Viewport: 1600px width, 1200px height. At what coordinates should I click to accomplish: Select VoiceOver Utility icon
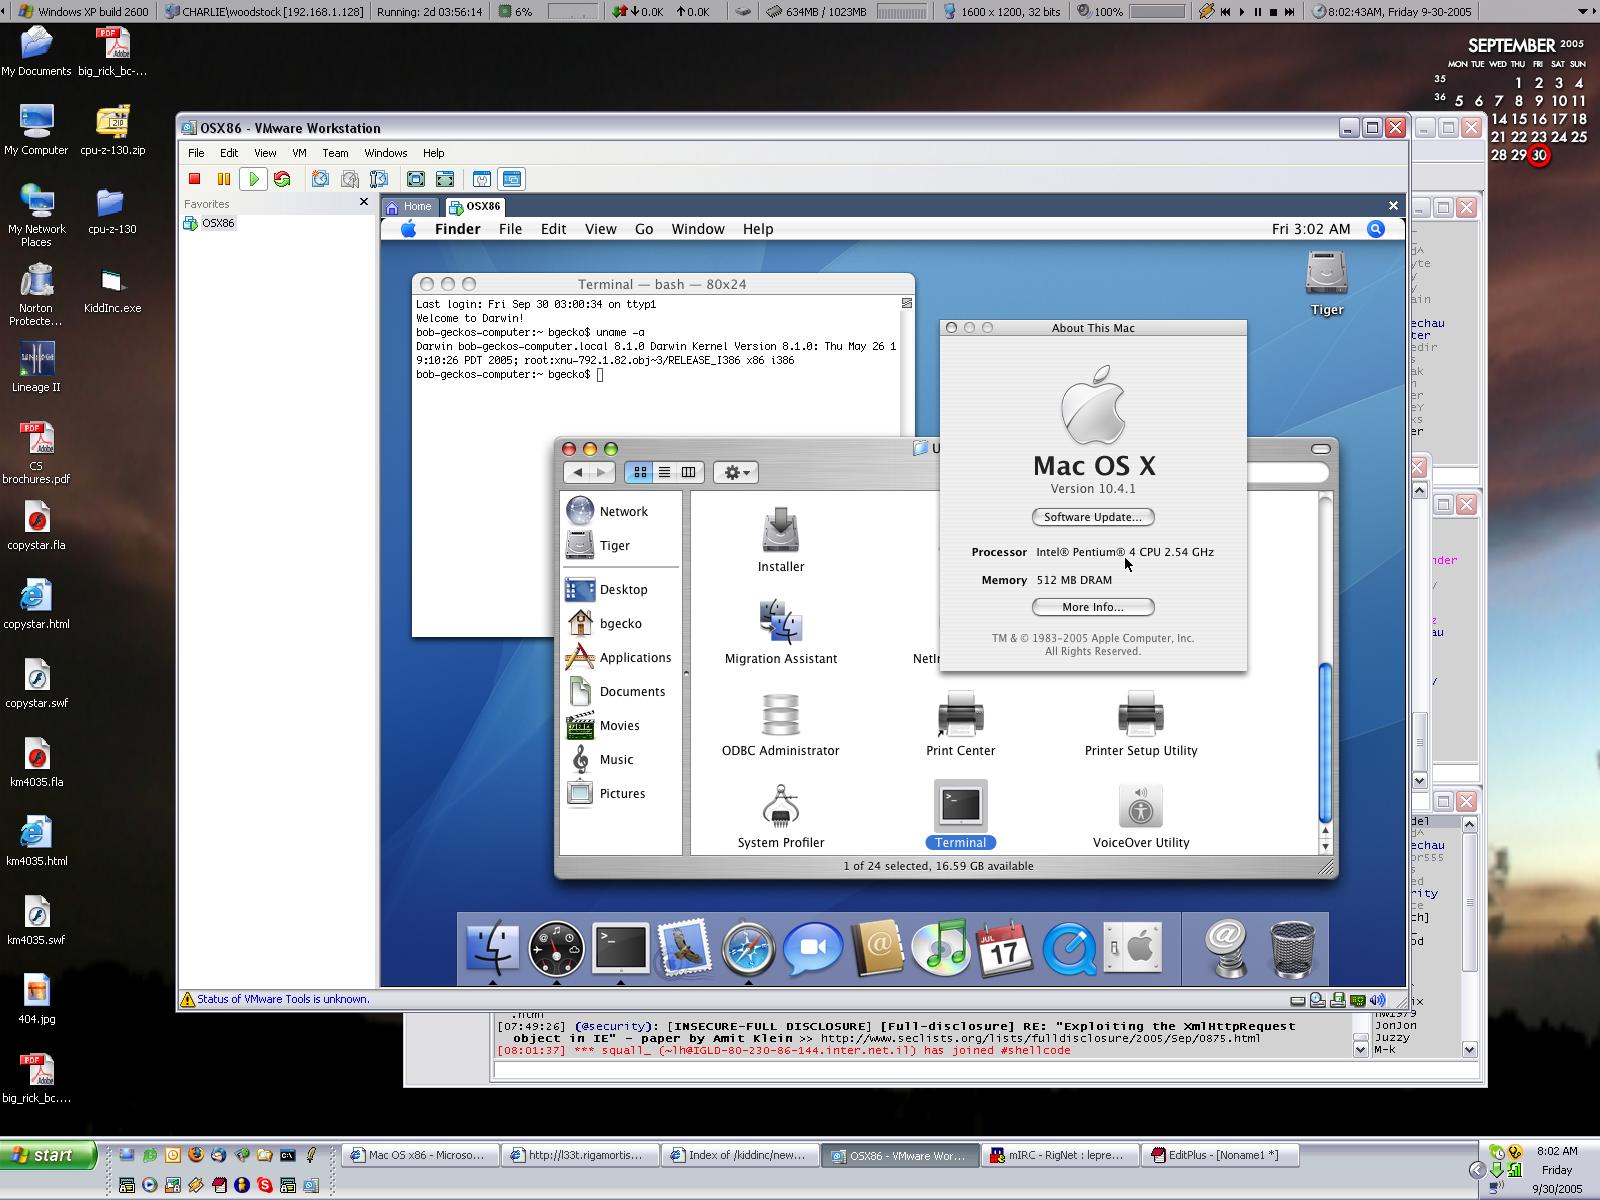point(1141,816)
